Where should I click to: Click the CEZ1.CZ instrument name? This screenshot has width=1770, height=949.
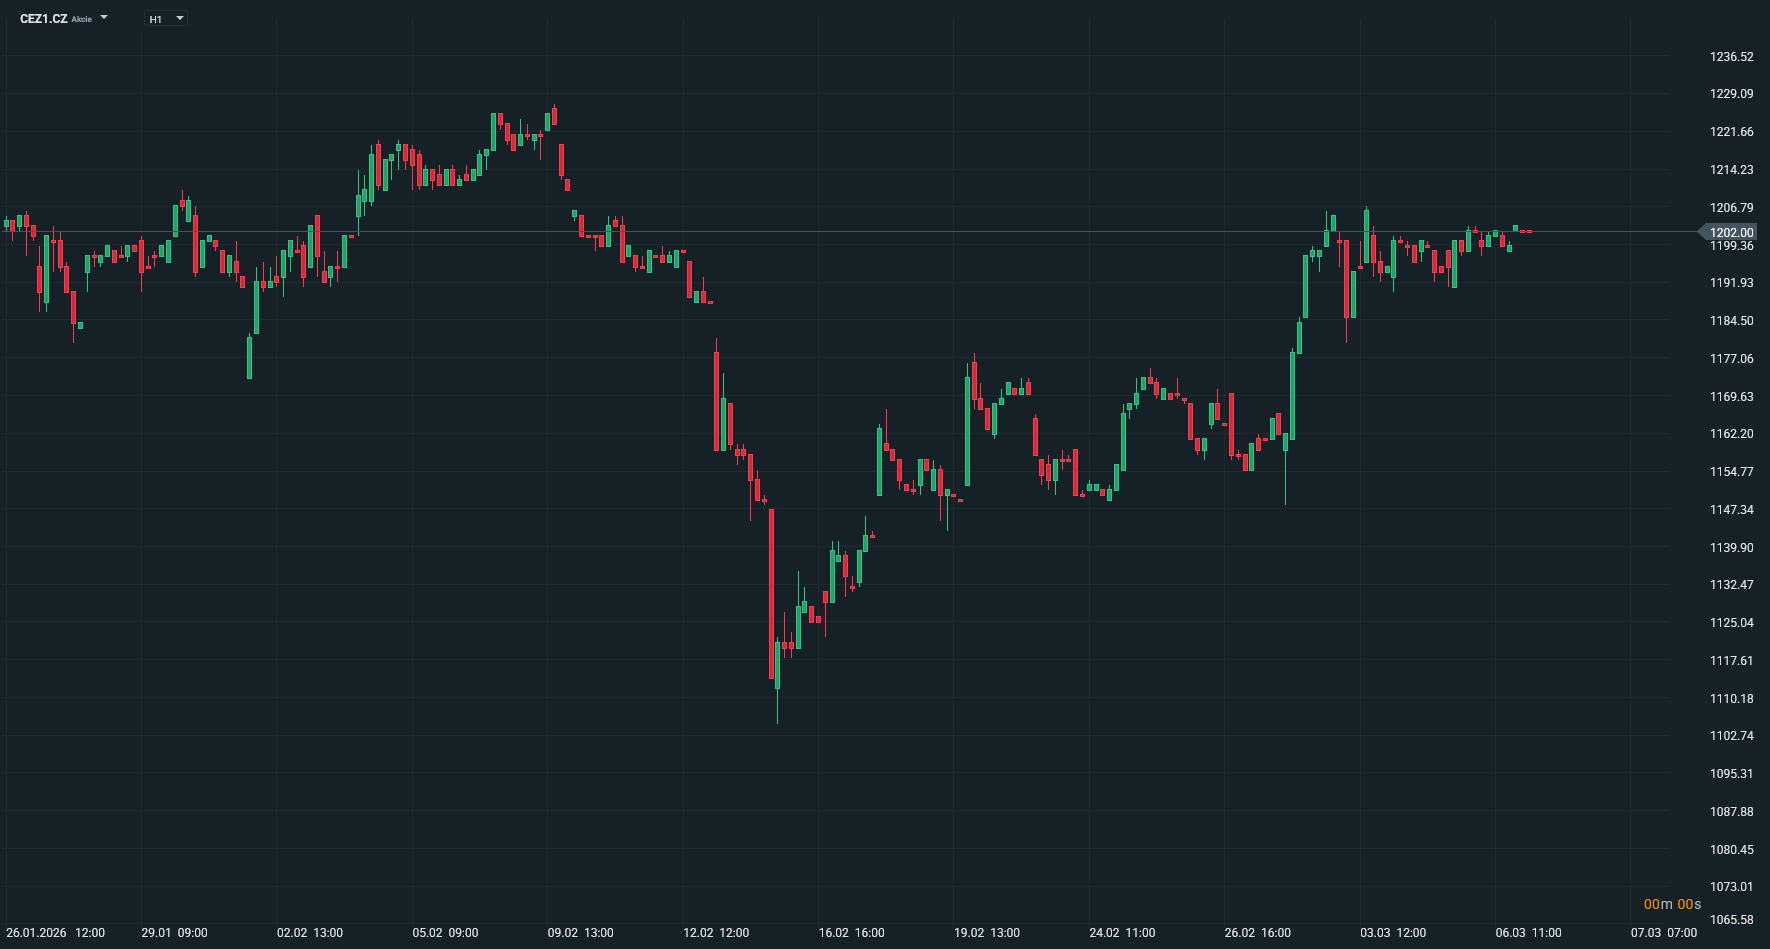[x=44, y=19]
